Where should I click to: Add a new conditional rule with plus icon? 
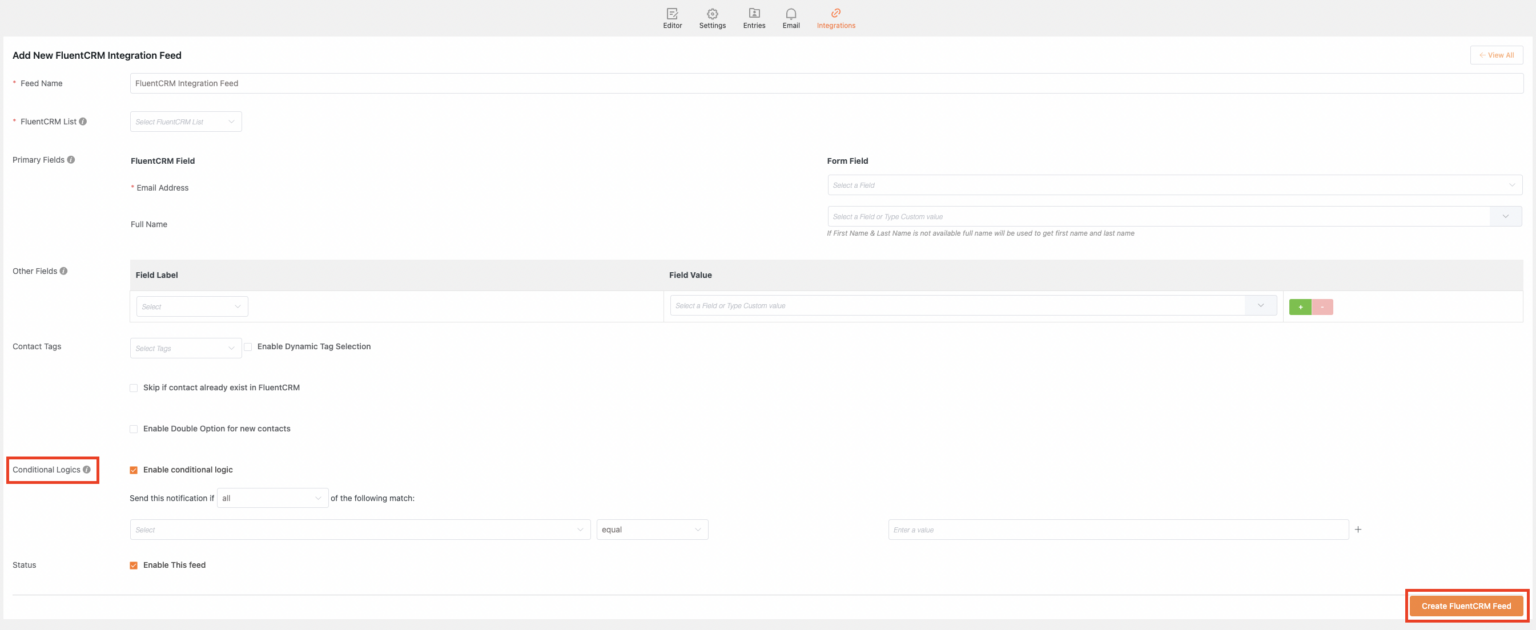(x=1357, y=529)
